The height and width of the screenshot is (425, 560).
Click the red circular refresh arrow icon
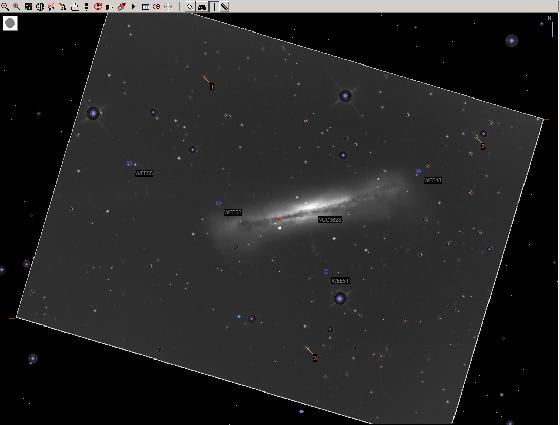(98, 6)
